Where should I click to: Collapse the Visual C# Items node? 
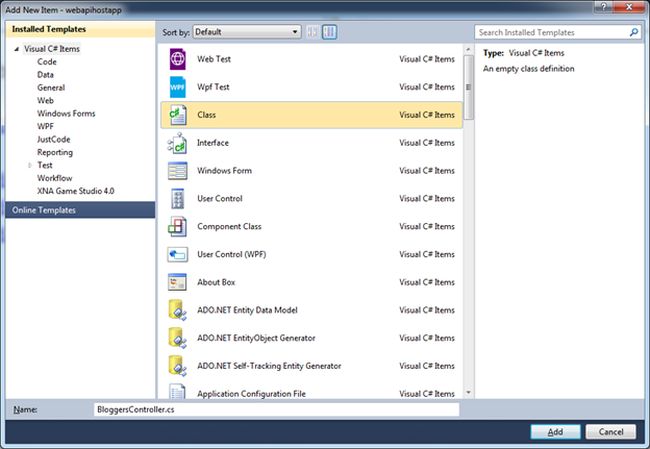coord(17,49)
